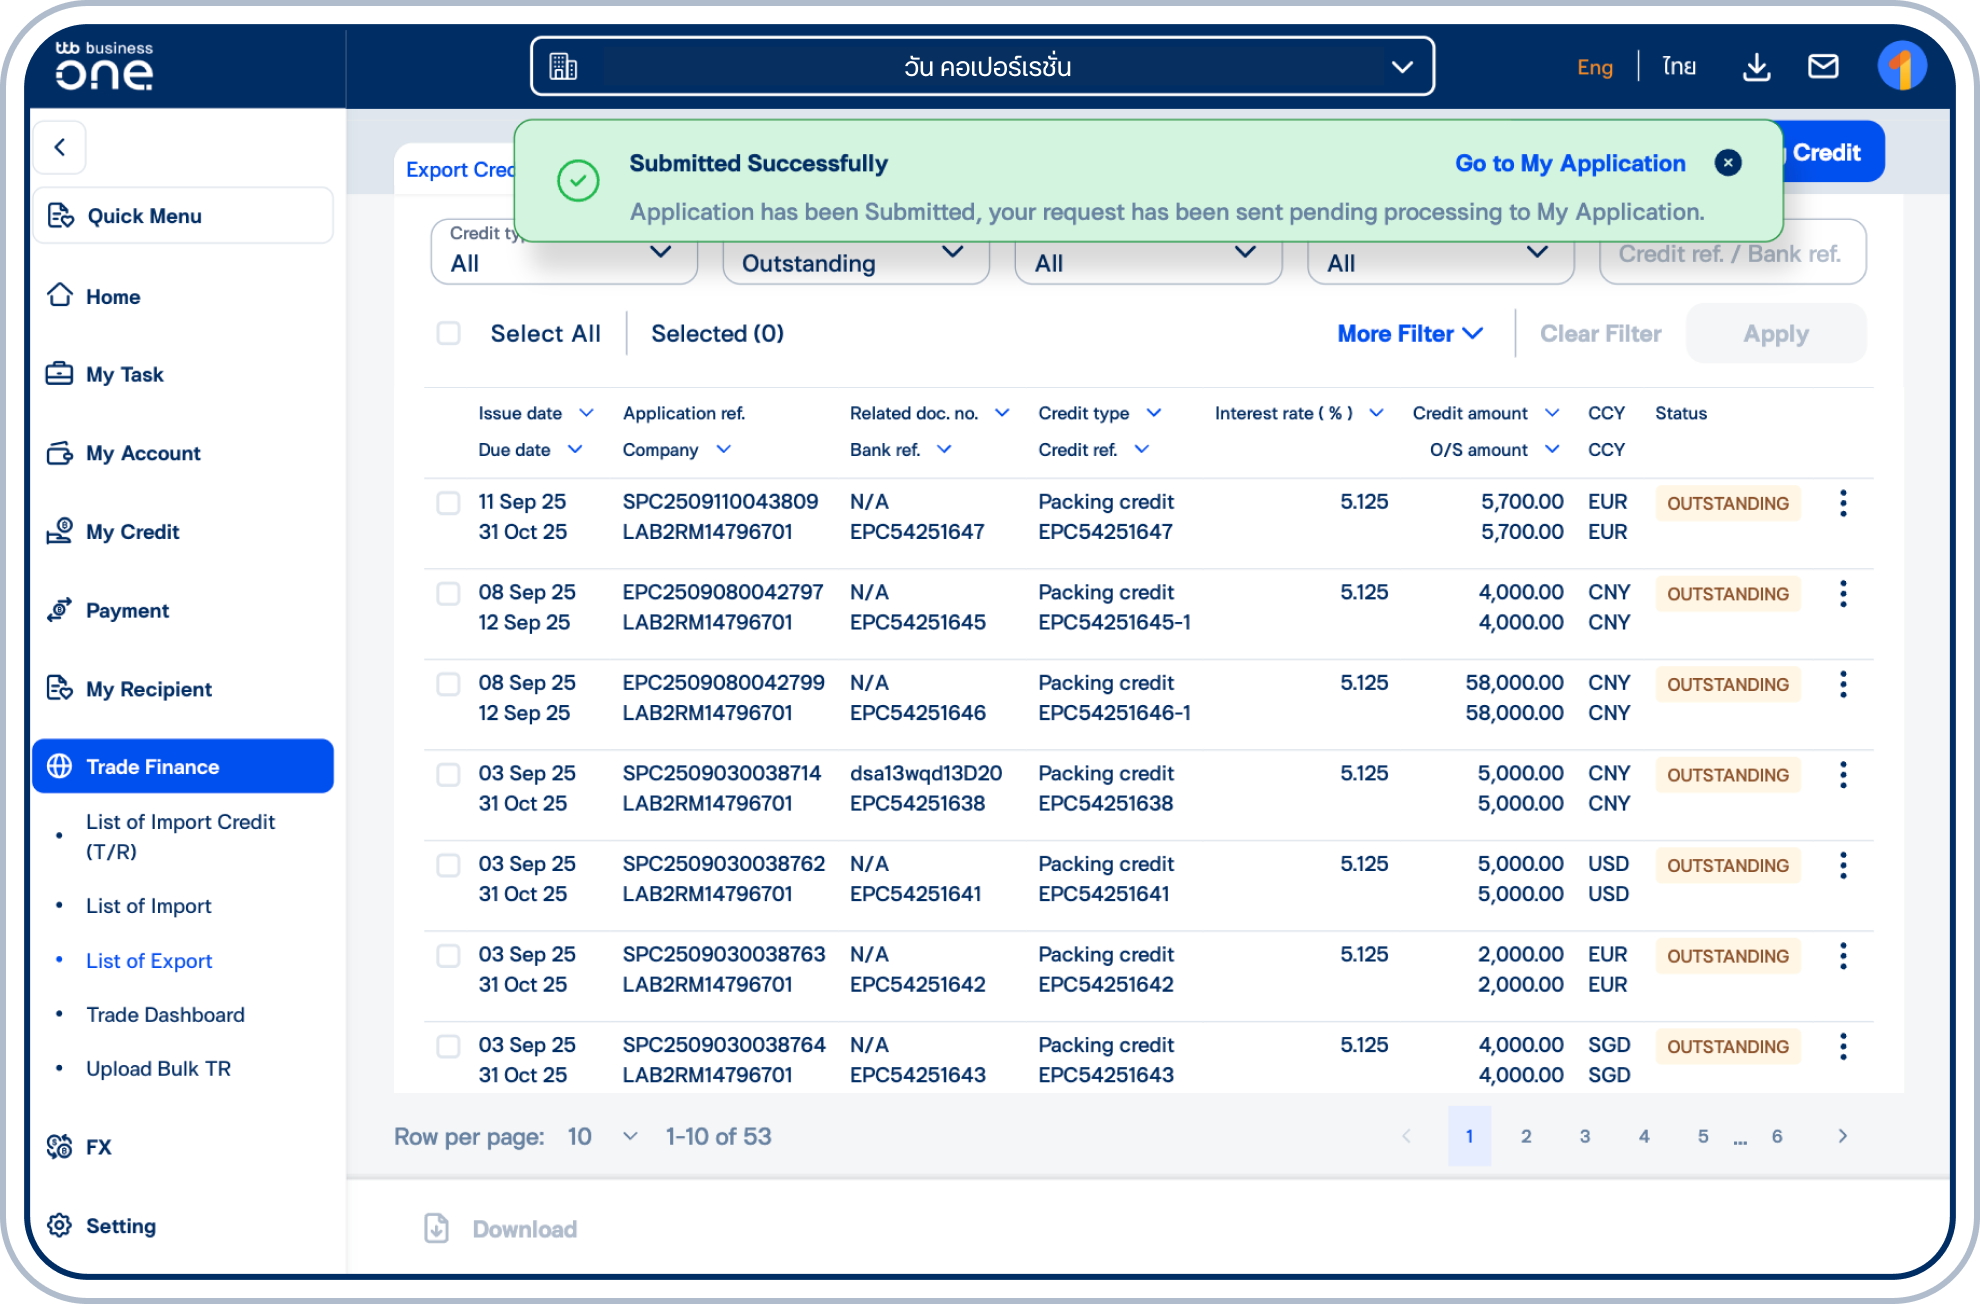The image size is (1980, 1304).
Task: Click the download icon in top header
Action: pyautogui.click(x=1756, y=67)
